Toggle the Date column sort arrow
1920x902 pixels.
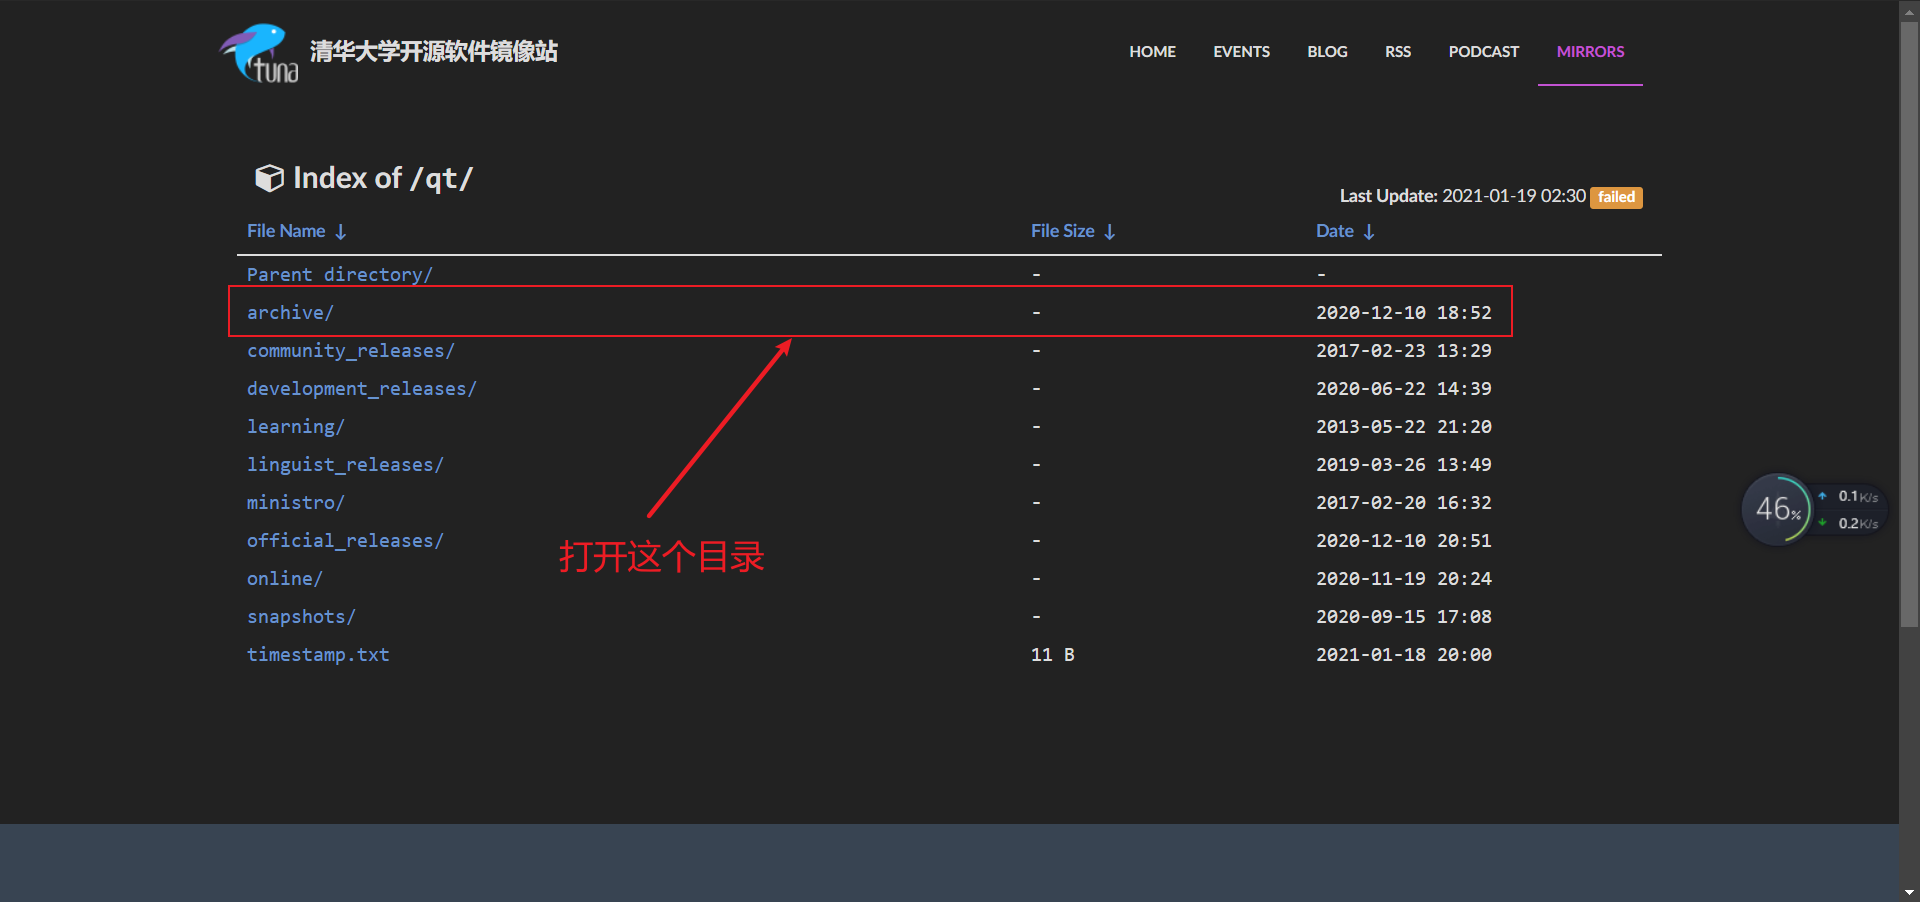click(x=1369, y=231)
